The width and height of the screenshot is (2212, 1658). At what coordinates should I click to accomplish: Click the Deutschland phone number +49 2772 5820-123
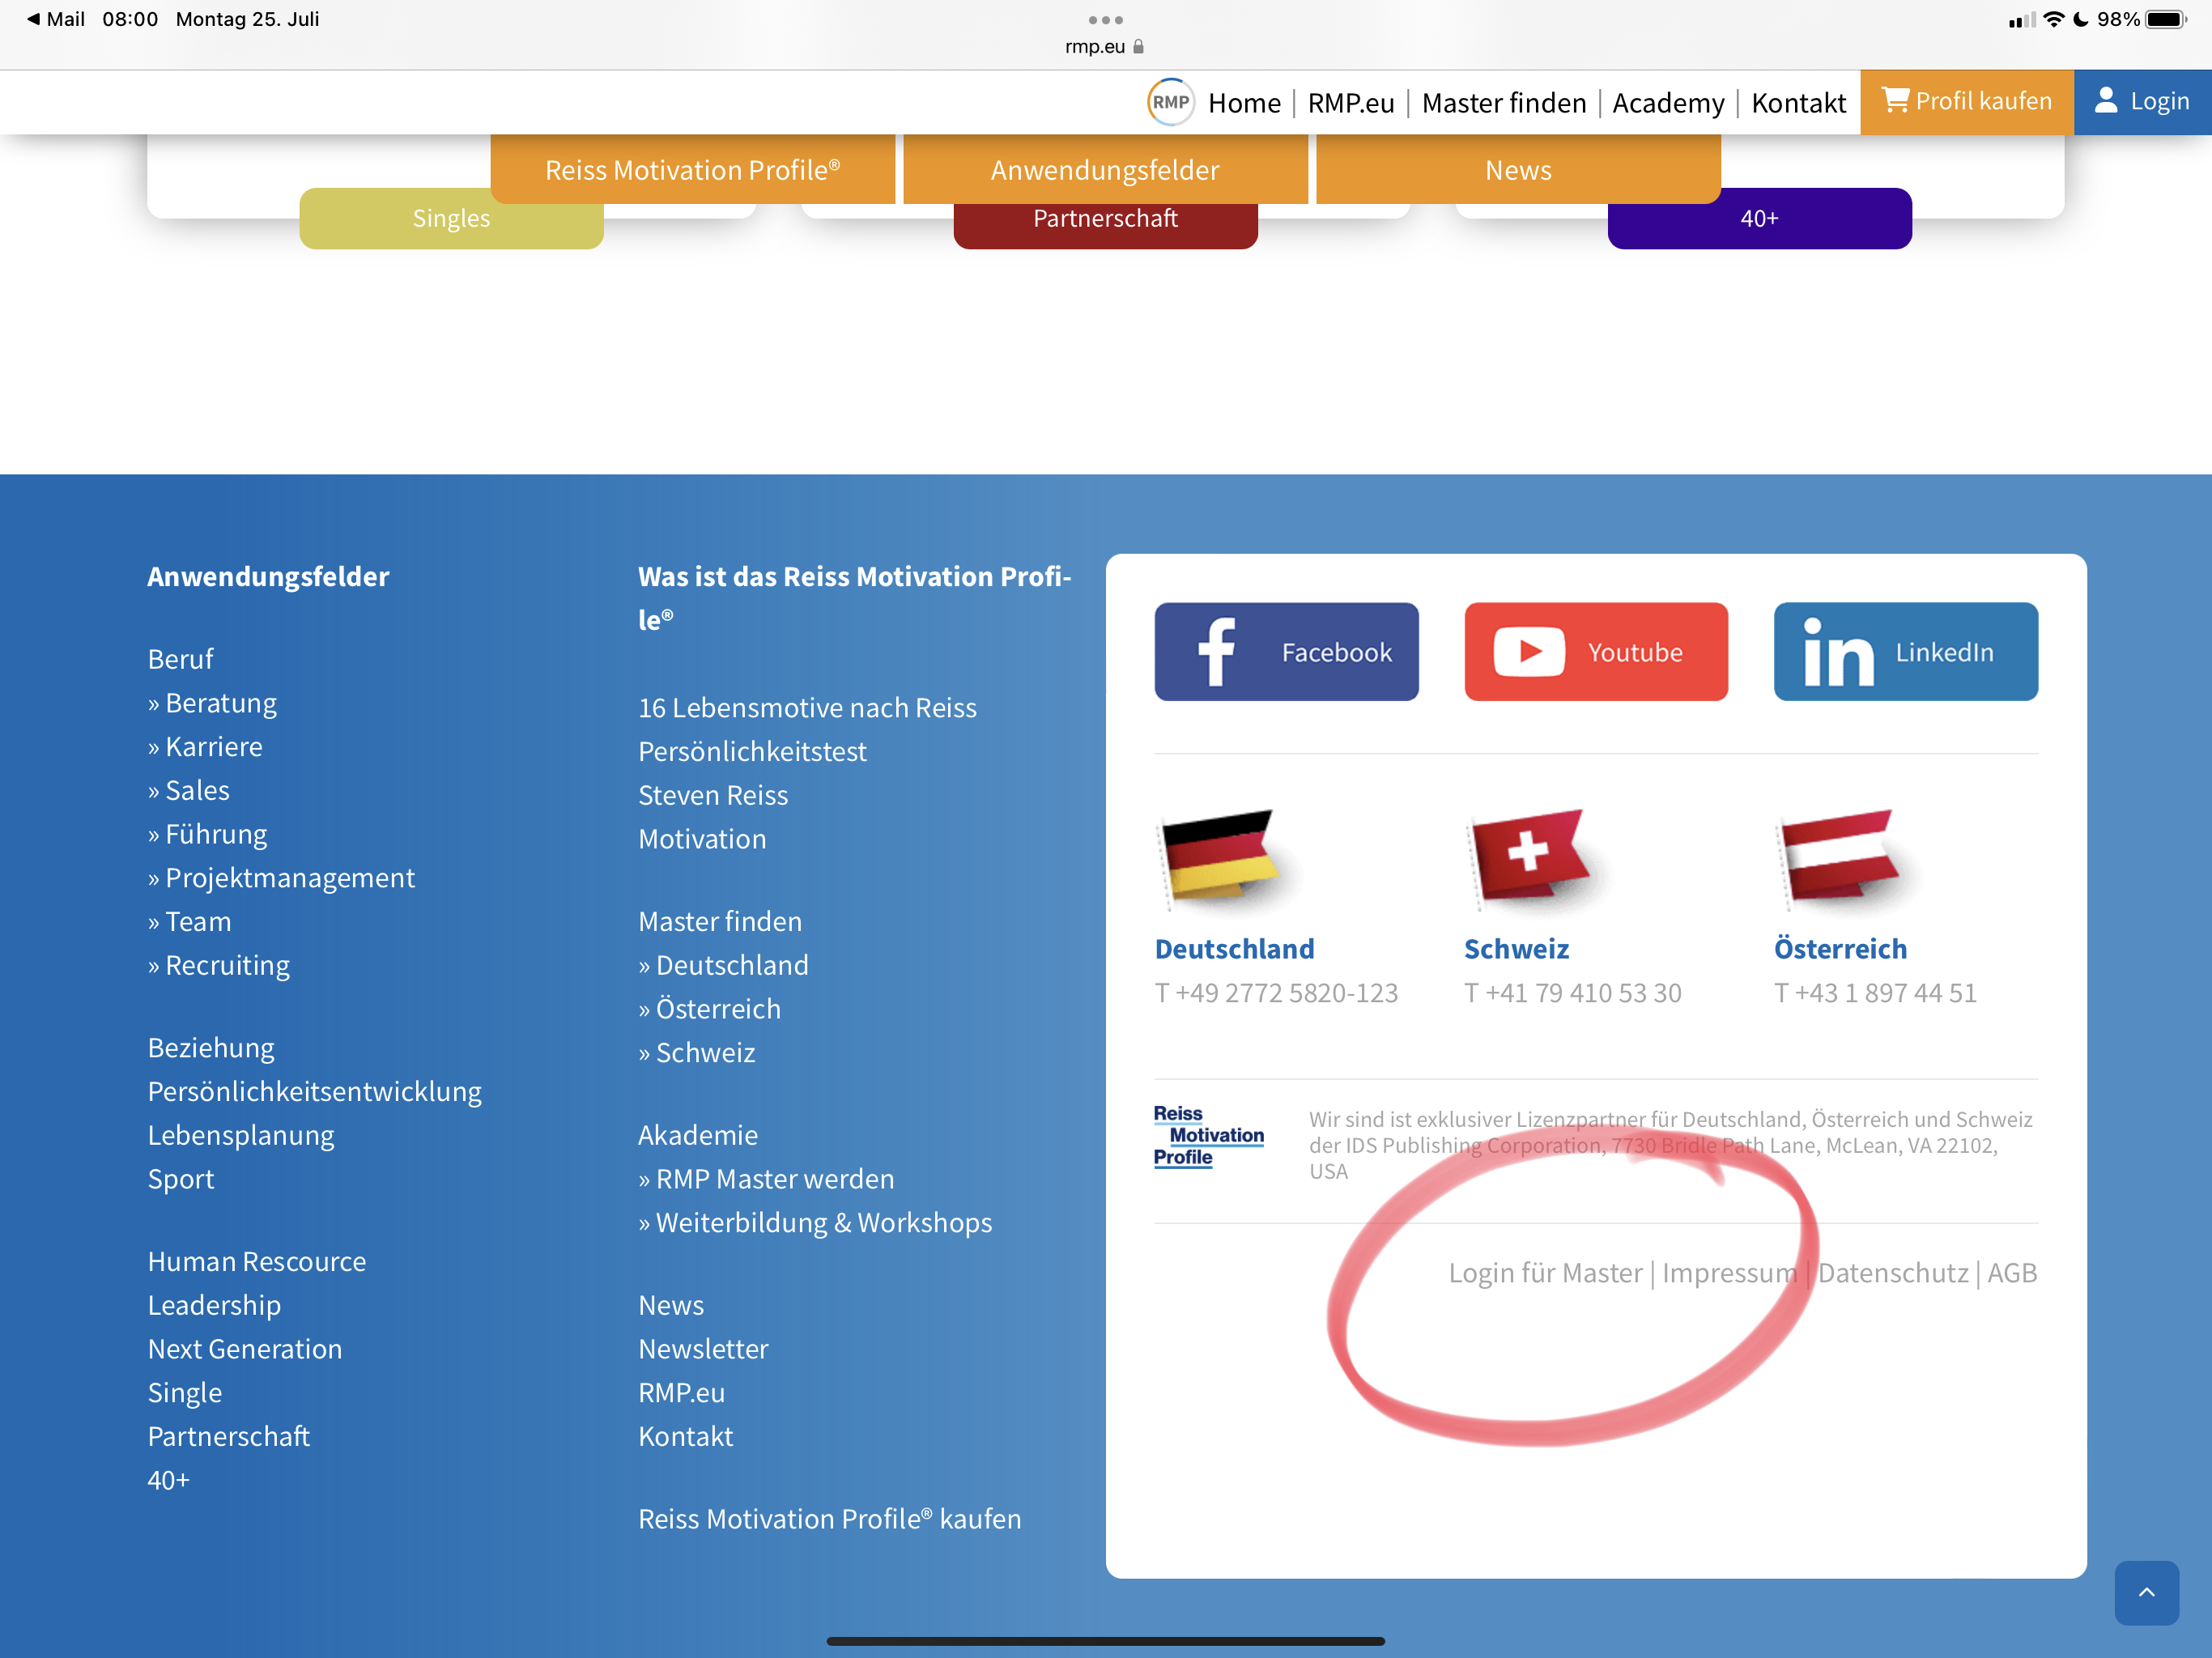pyautogui.click(x=1276, y=993)
